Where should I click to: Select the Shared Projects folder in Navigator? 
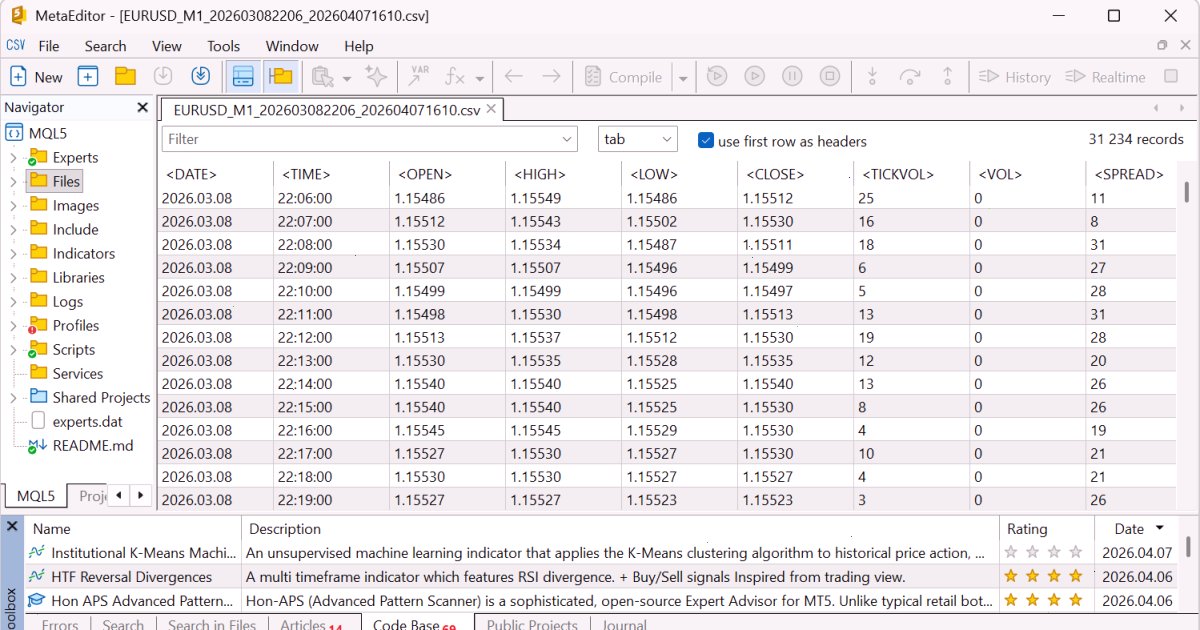[101, 398]
